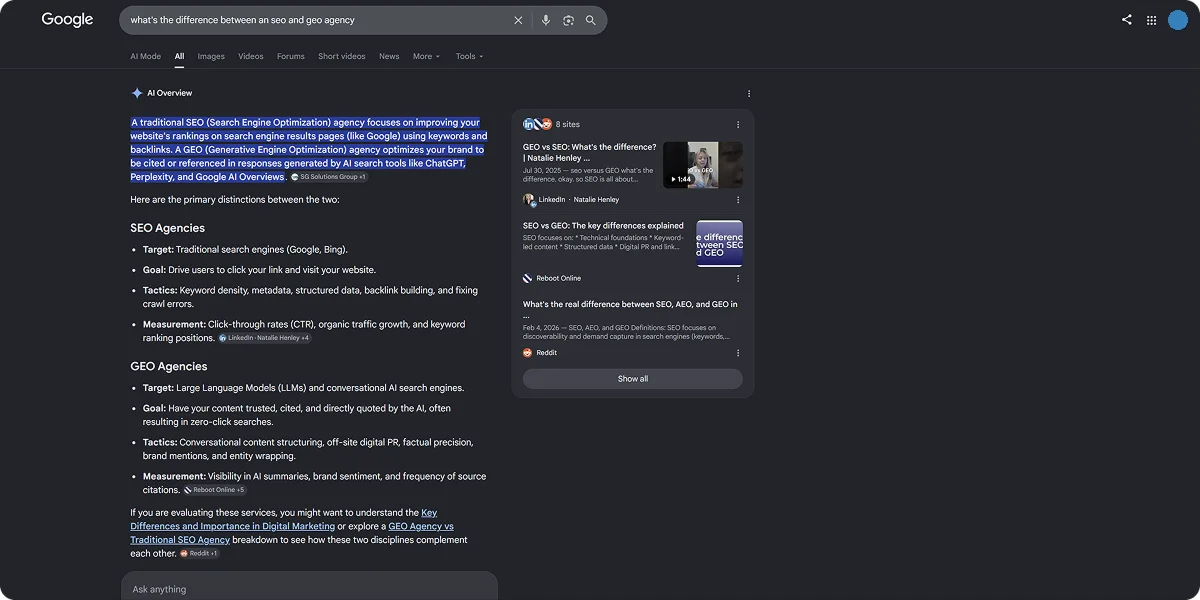Open search by image camera icon
The width and height of the screenshot is (1200, 600).
[568, 20]
